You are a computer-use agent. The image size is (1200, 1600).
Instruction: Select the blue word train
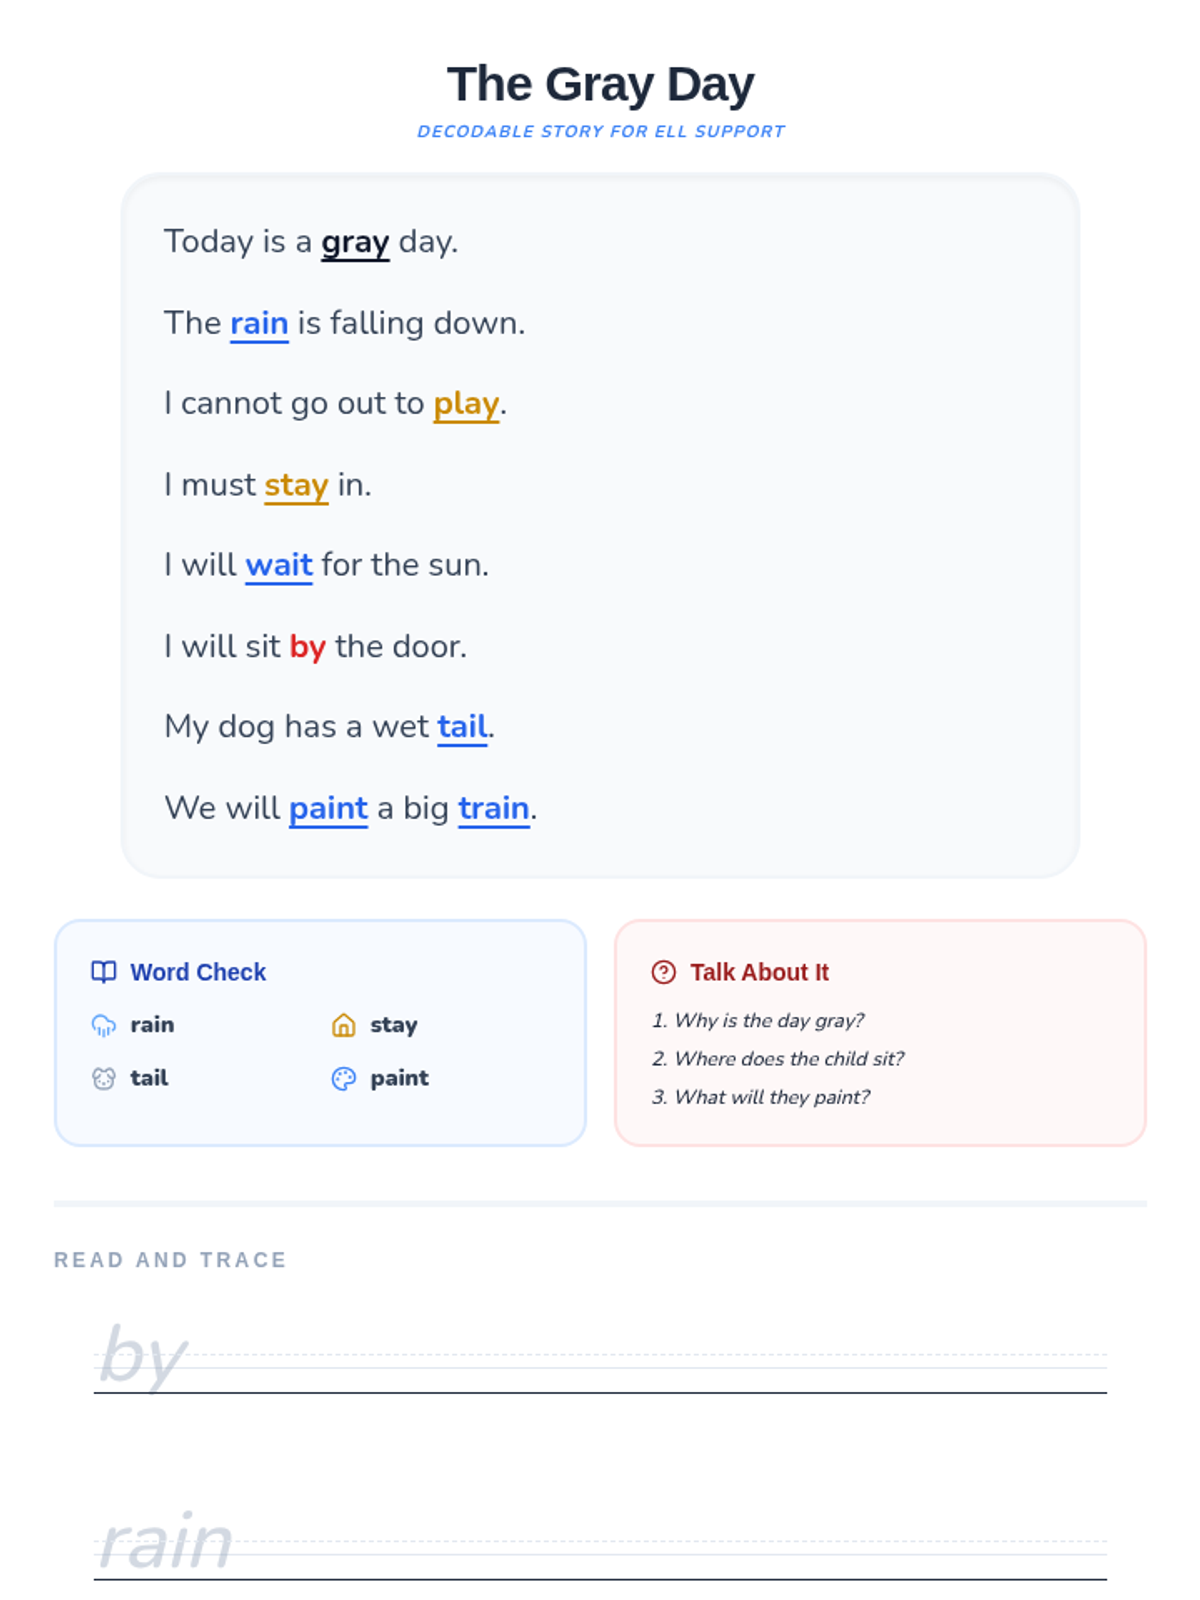(x=494, y=808)
